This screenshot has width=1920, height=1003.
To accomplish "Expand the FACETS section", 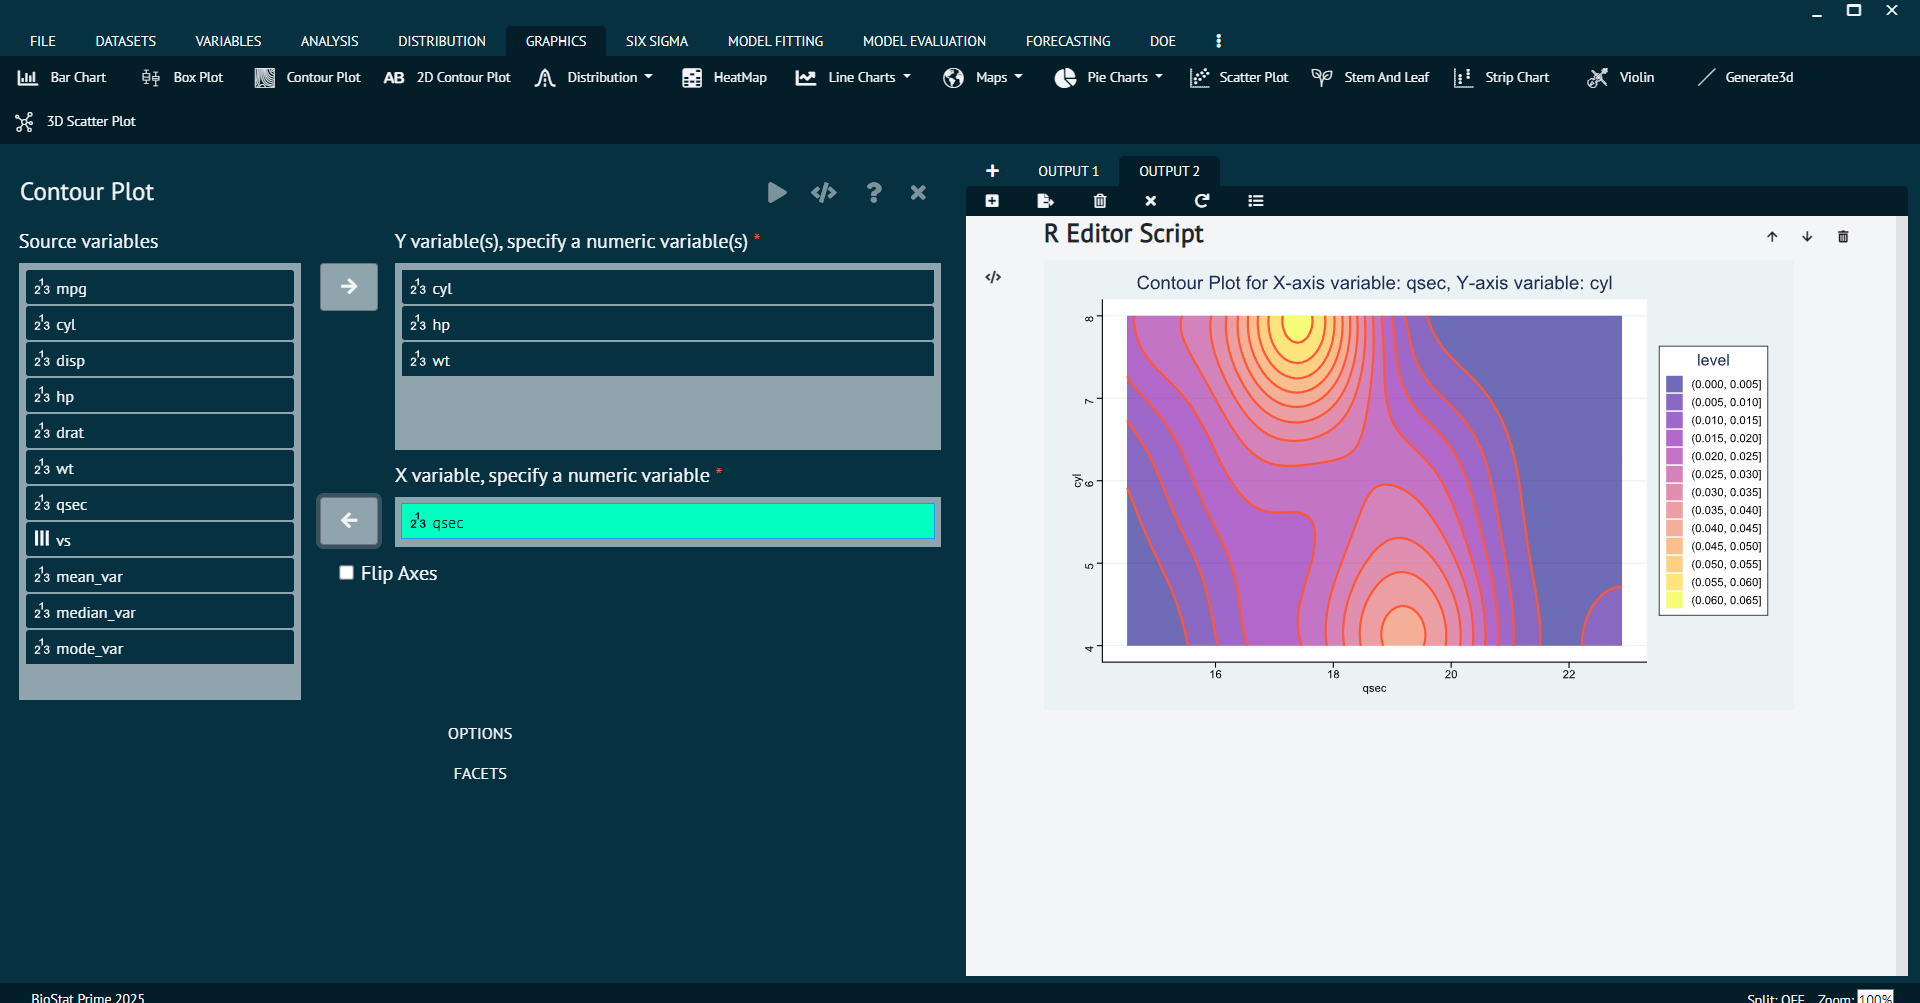I will pos(480,774).
